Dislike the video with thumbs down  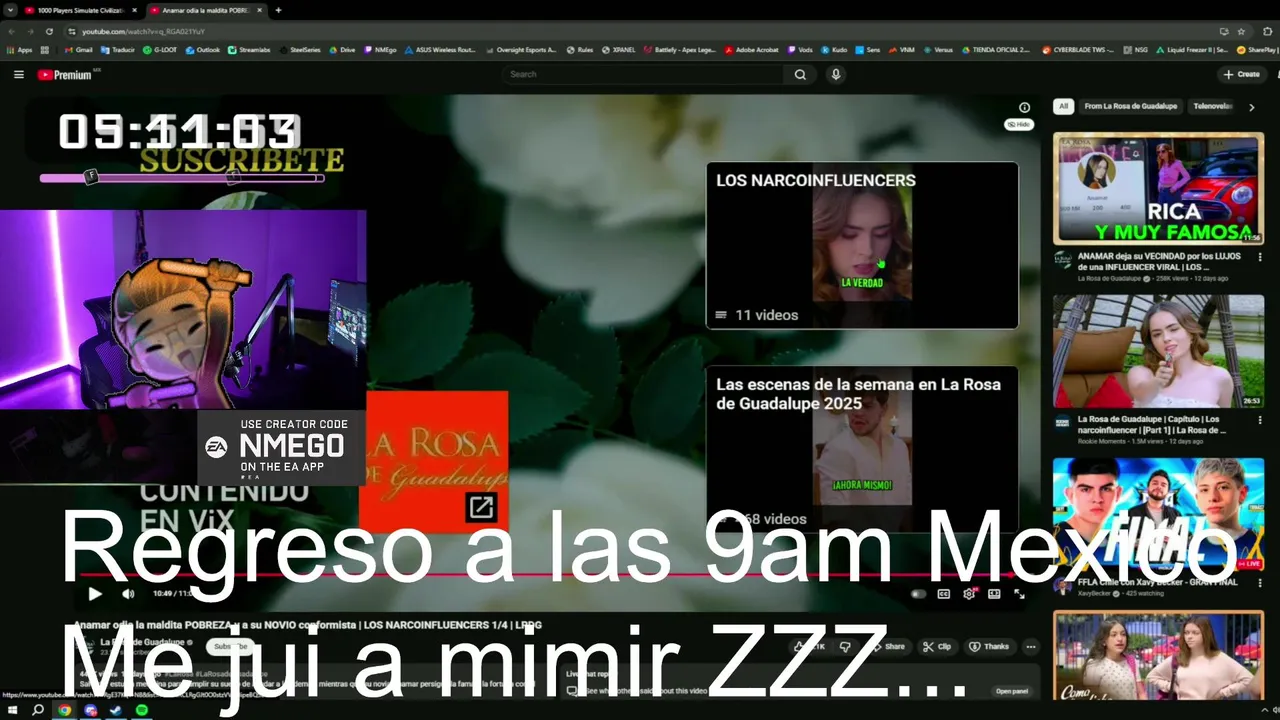tap(846, 647)
